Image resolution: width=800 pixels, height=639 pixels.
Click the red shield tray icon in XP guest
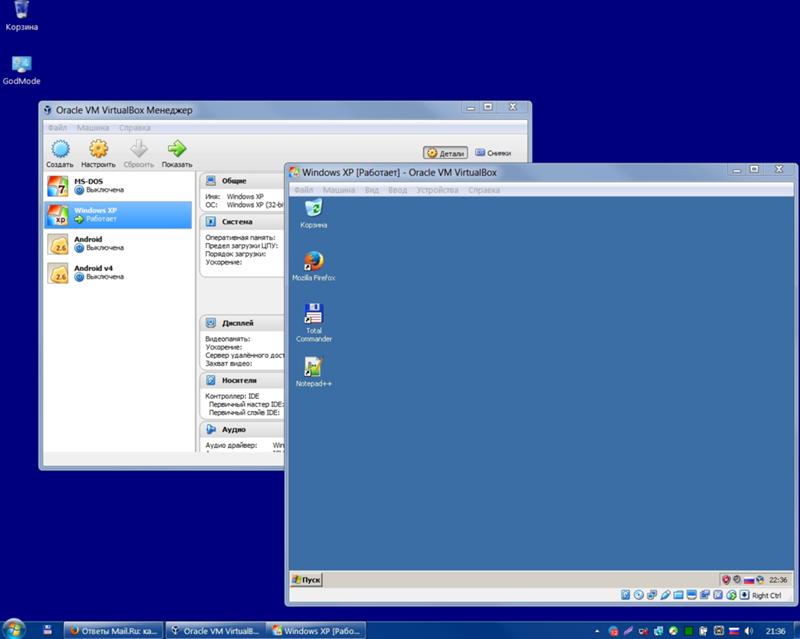(726, 579)
